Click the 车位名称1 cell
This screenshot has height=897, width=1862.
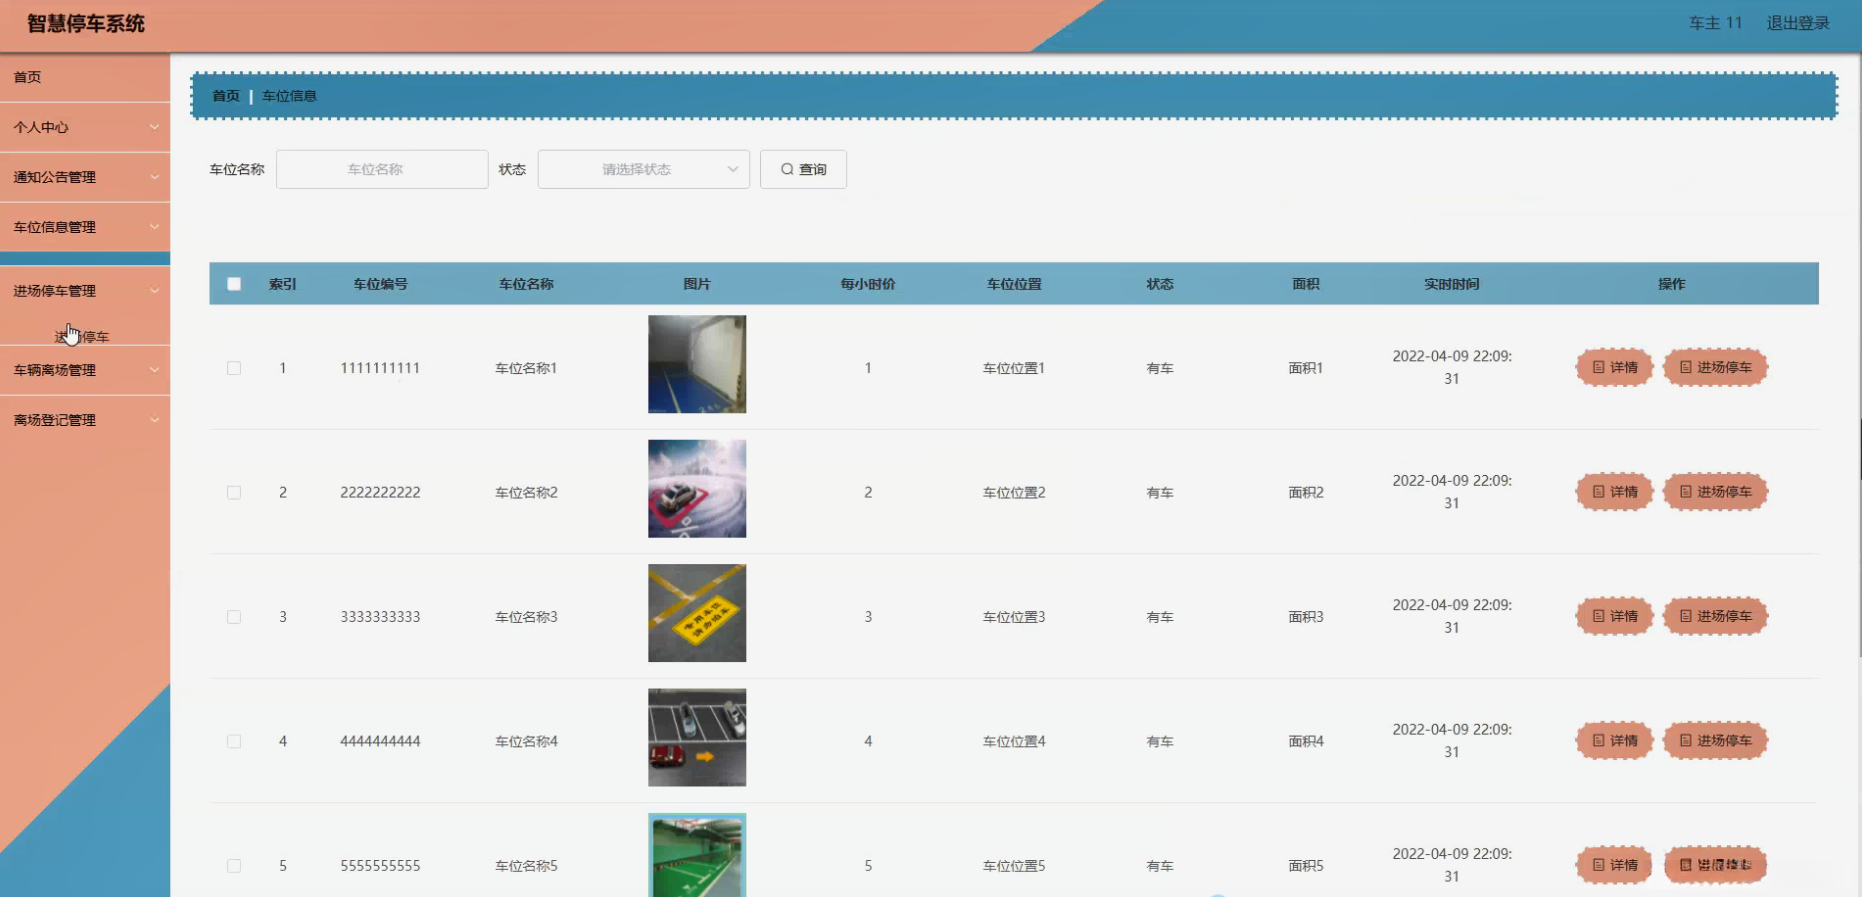coord(526,368)
